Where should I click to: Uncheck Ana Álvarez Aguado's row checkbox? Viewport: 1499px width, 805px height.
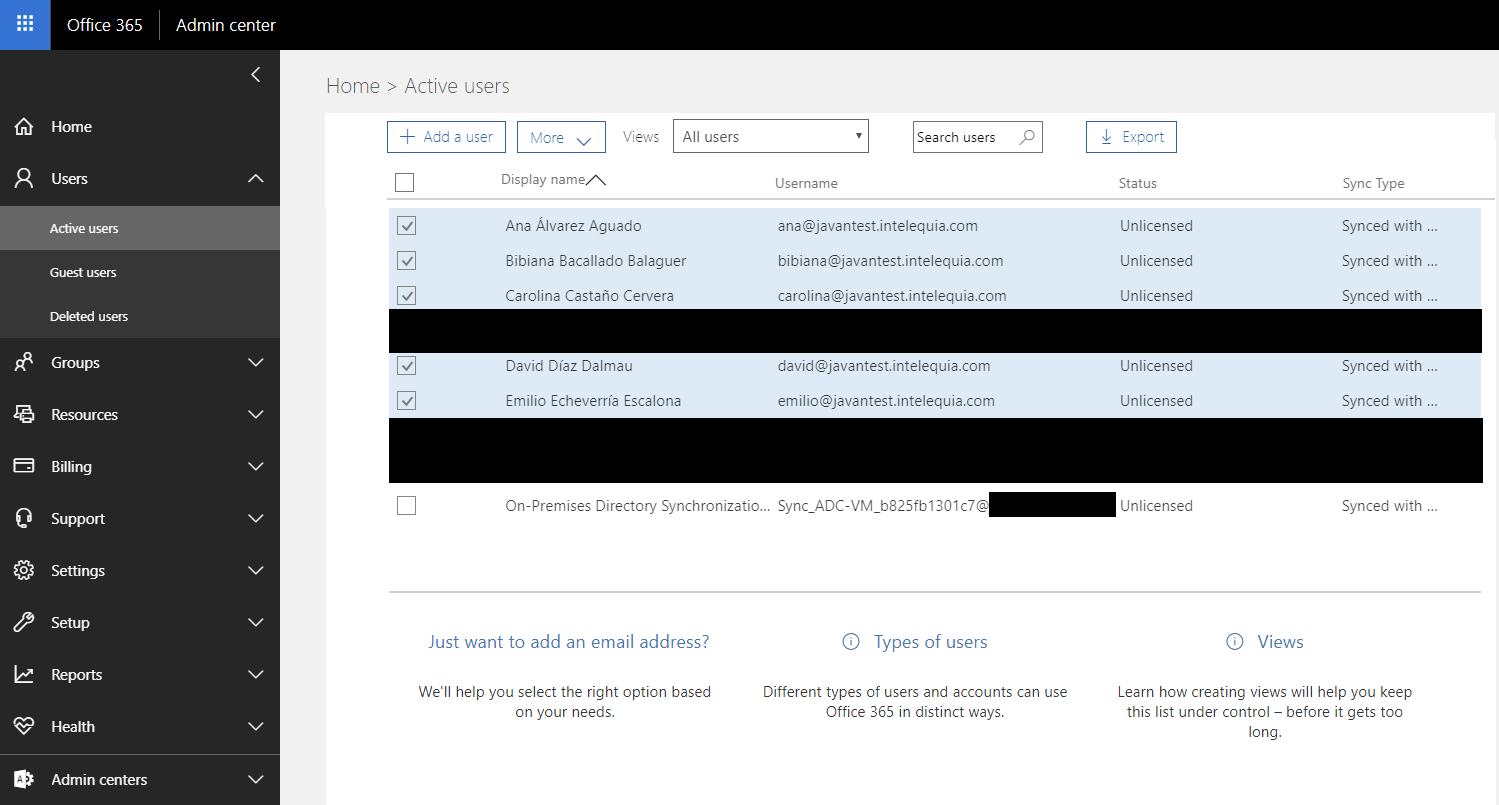(x=406, y=225)
